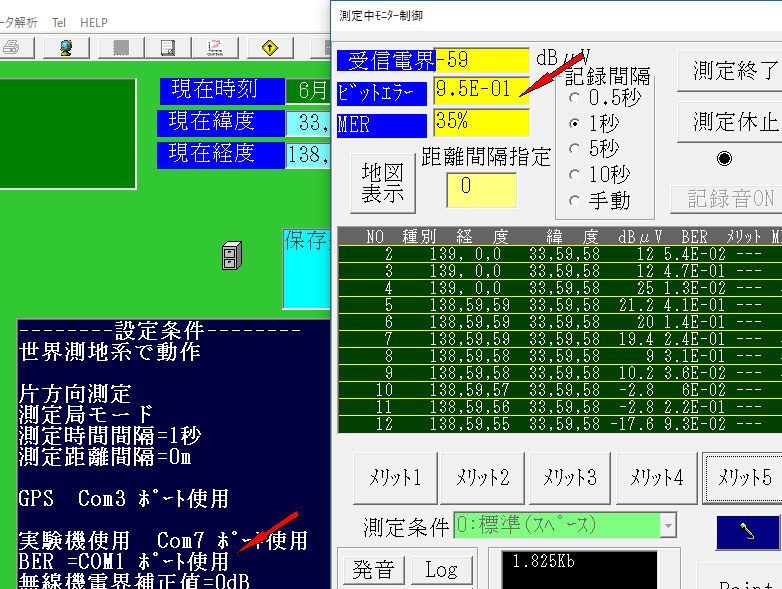Click the file cabinet icon
Screen dimensions: 782x589
coord(231,258)
